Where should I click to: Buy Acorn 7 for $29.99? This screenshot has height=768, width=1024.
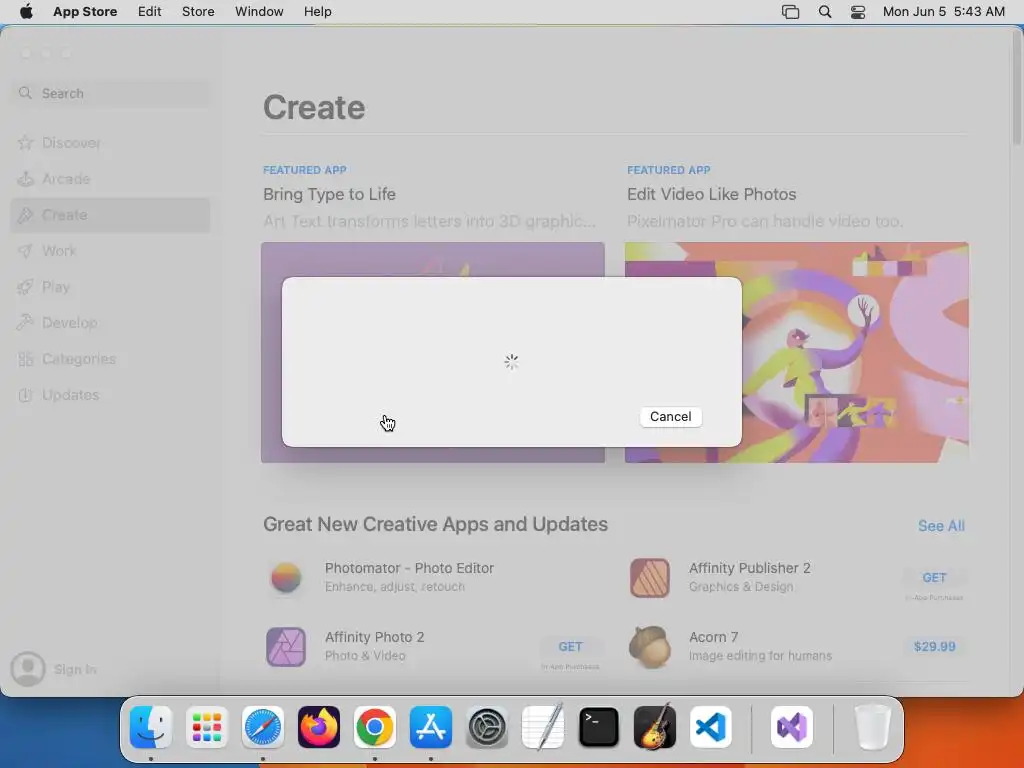click(935, 647)
